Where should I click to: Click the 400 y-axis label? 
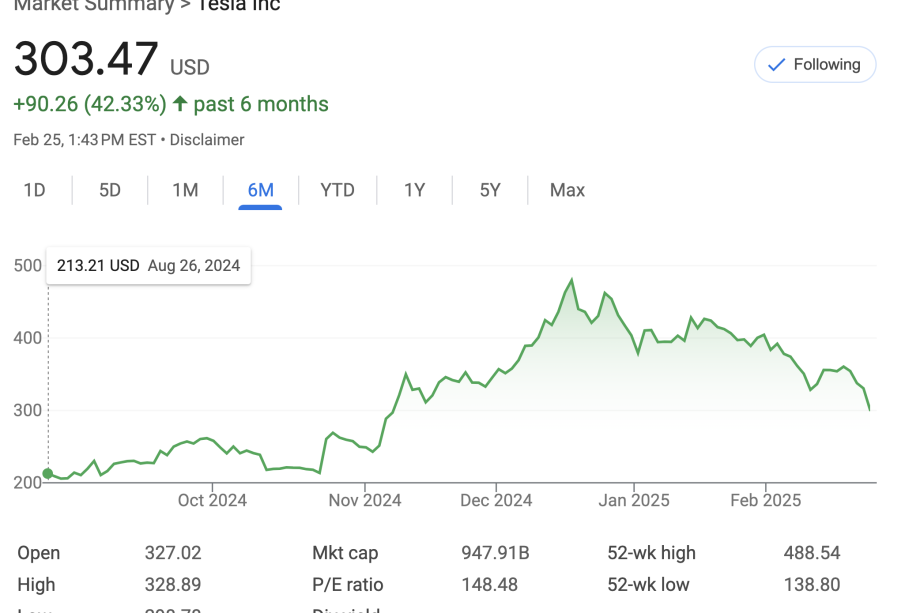pos(28,338)
